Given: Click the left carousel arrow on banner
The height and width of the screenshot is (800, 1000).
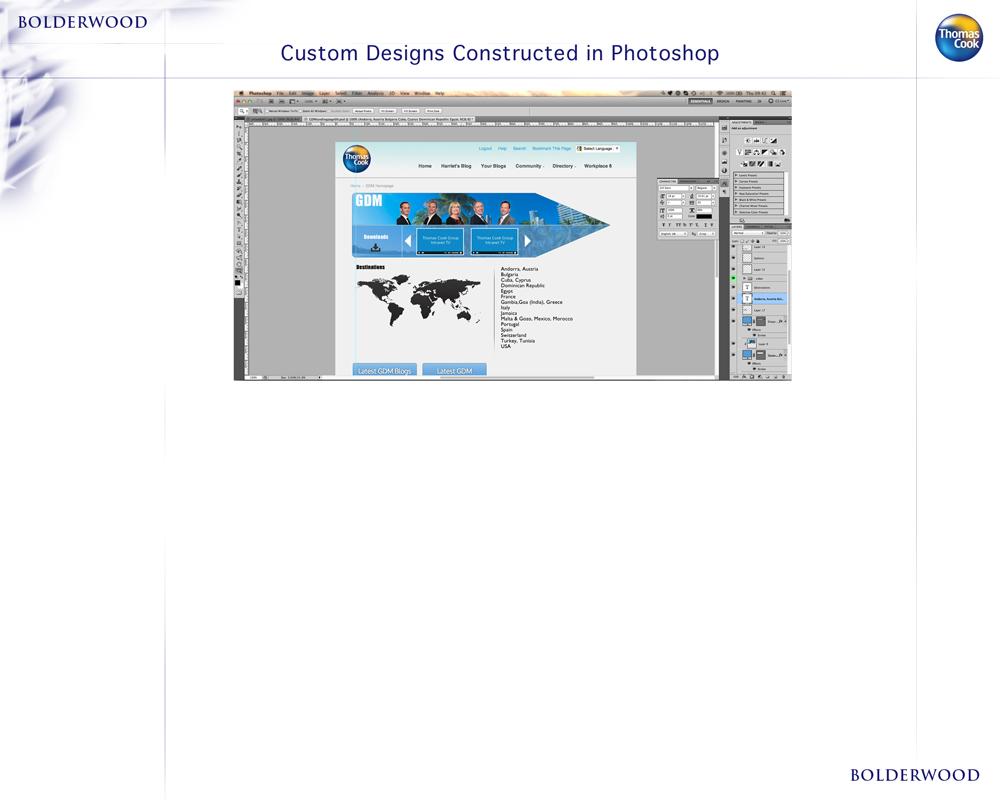Looking at the screenshot, I should point(408,241).
